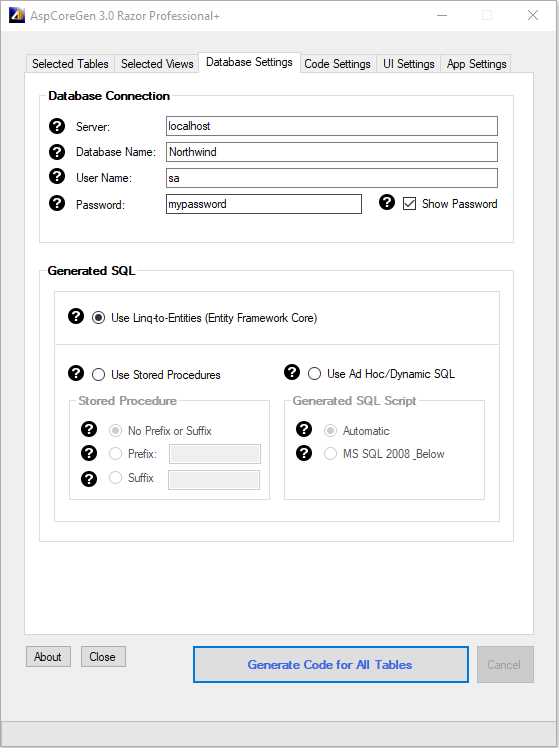Click help icon beside Suffix option
This screenshot has height=748, width=559.
click(89, 479)
